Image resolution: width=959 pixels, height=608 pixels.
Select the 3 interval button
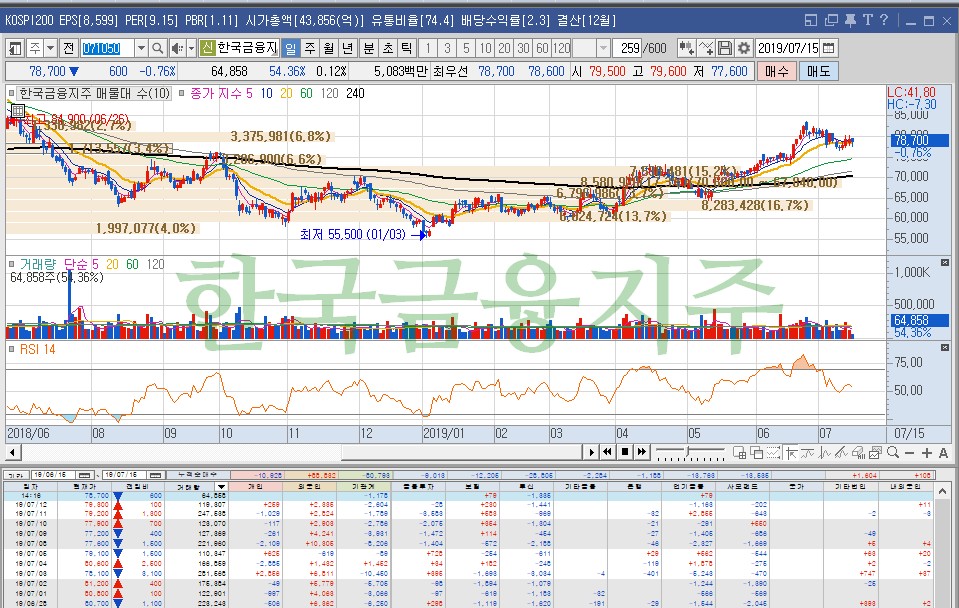[x=447, y=48]
